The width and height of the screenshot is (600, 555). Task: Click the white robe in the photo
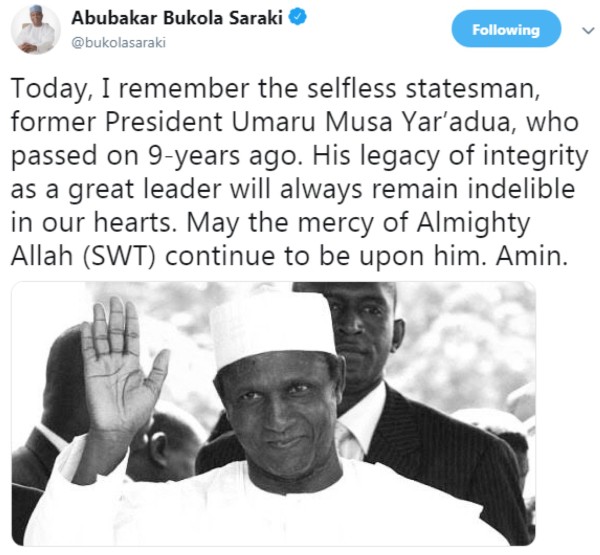(x=268, y=505)
